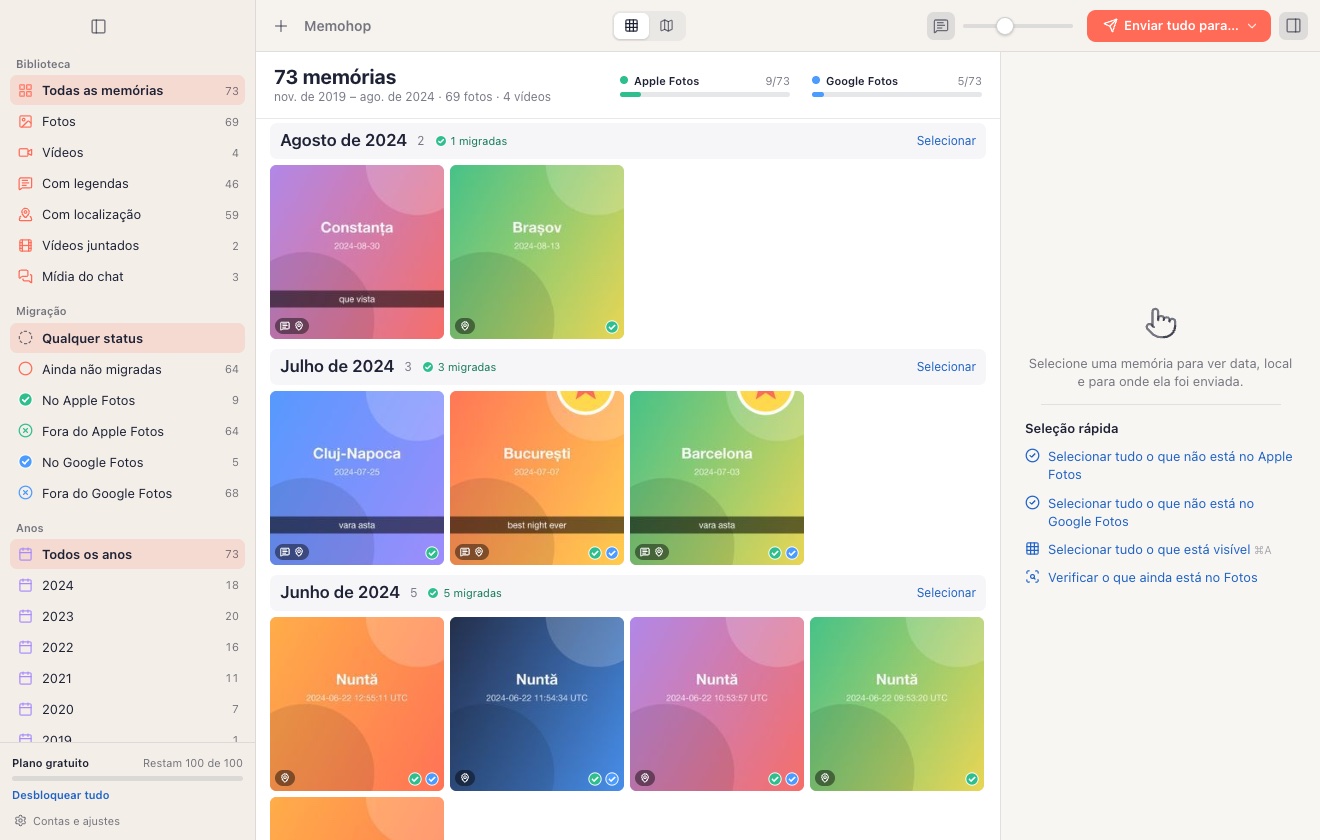Open Nuntă memory from 11:54:34 UTC
Image resolution: width=1320 pixels, height=840 pixels.
(537, 704)
